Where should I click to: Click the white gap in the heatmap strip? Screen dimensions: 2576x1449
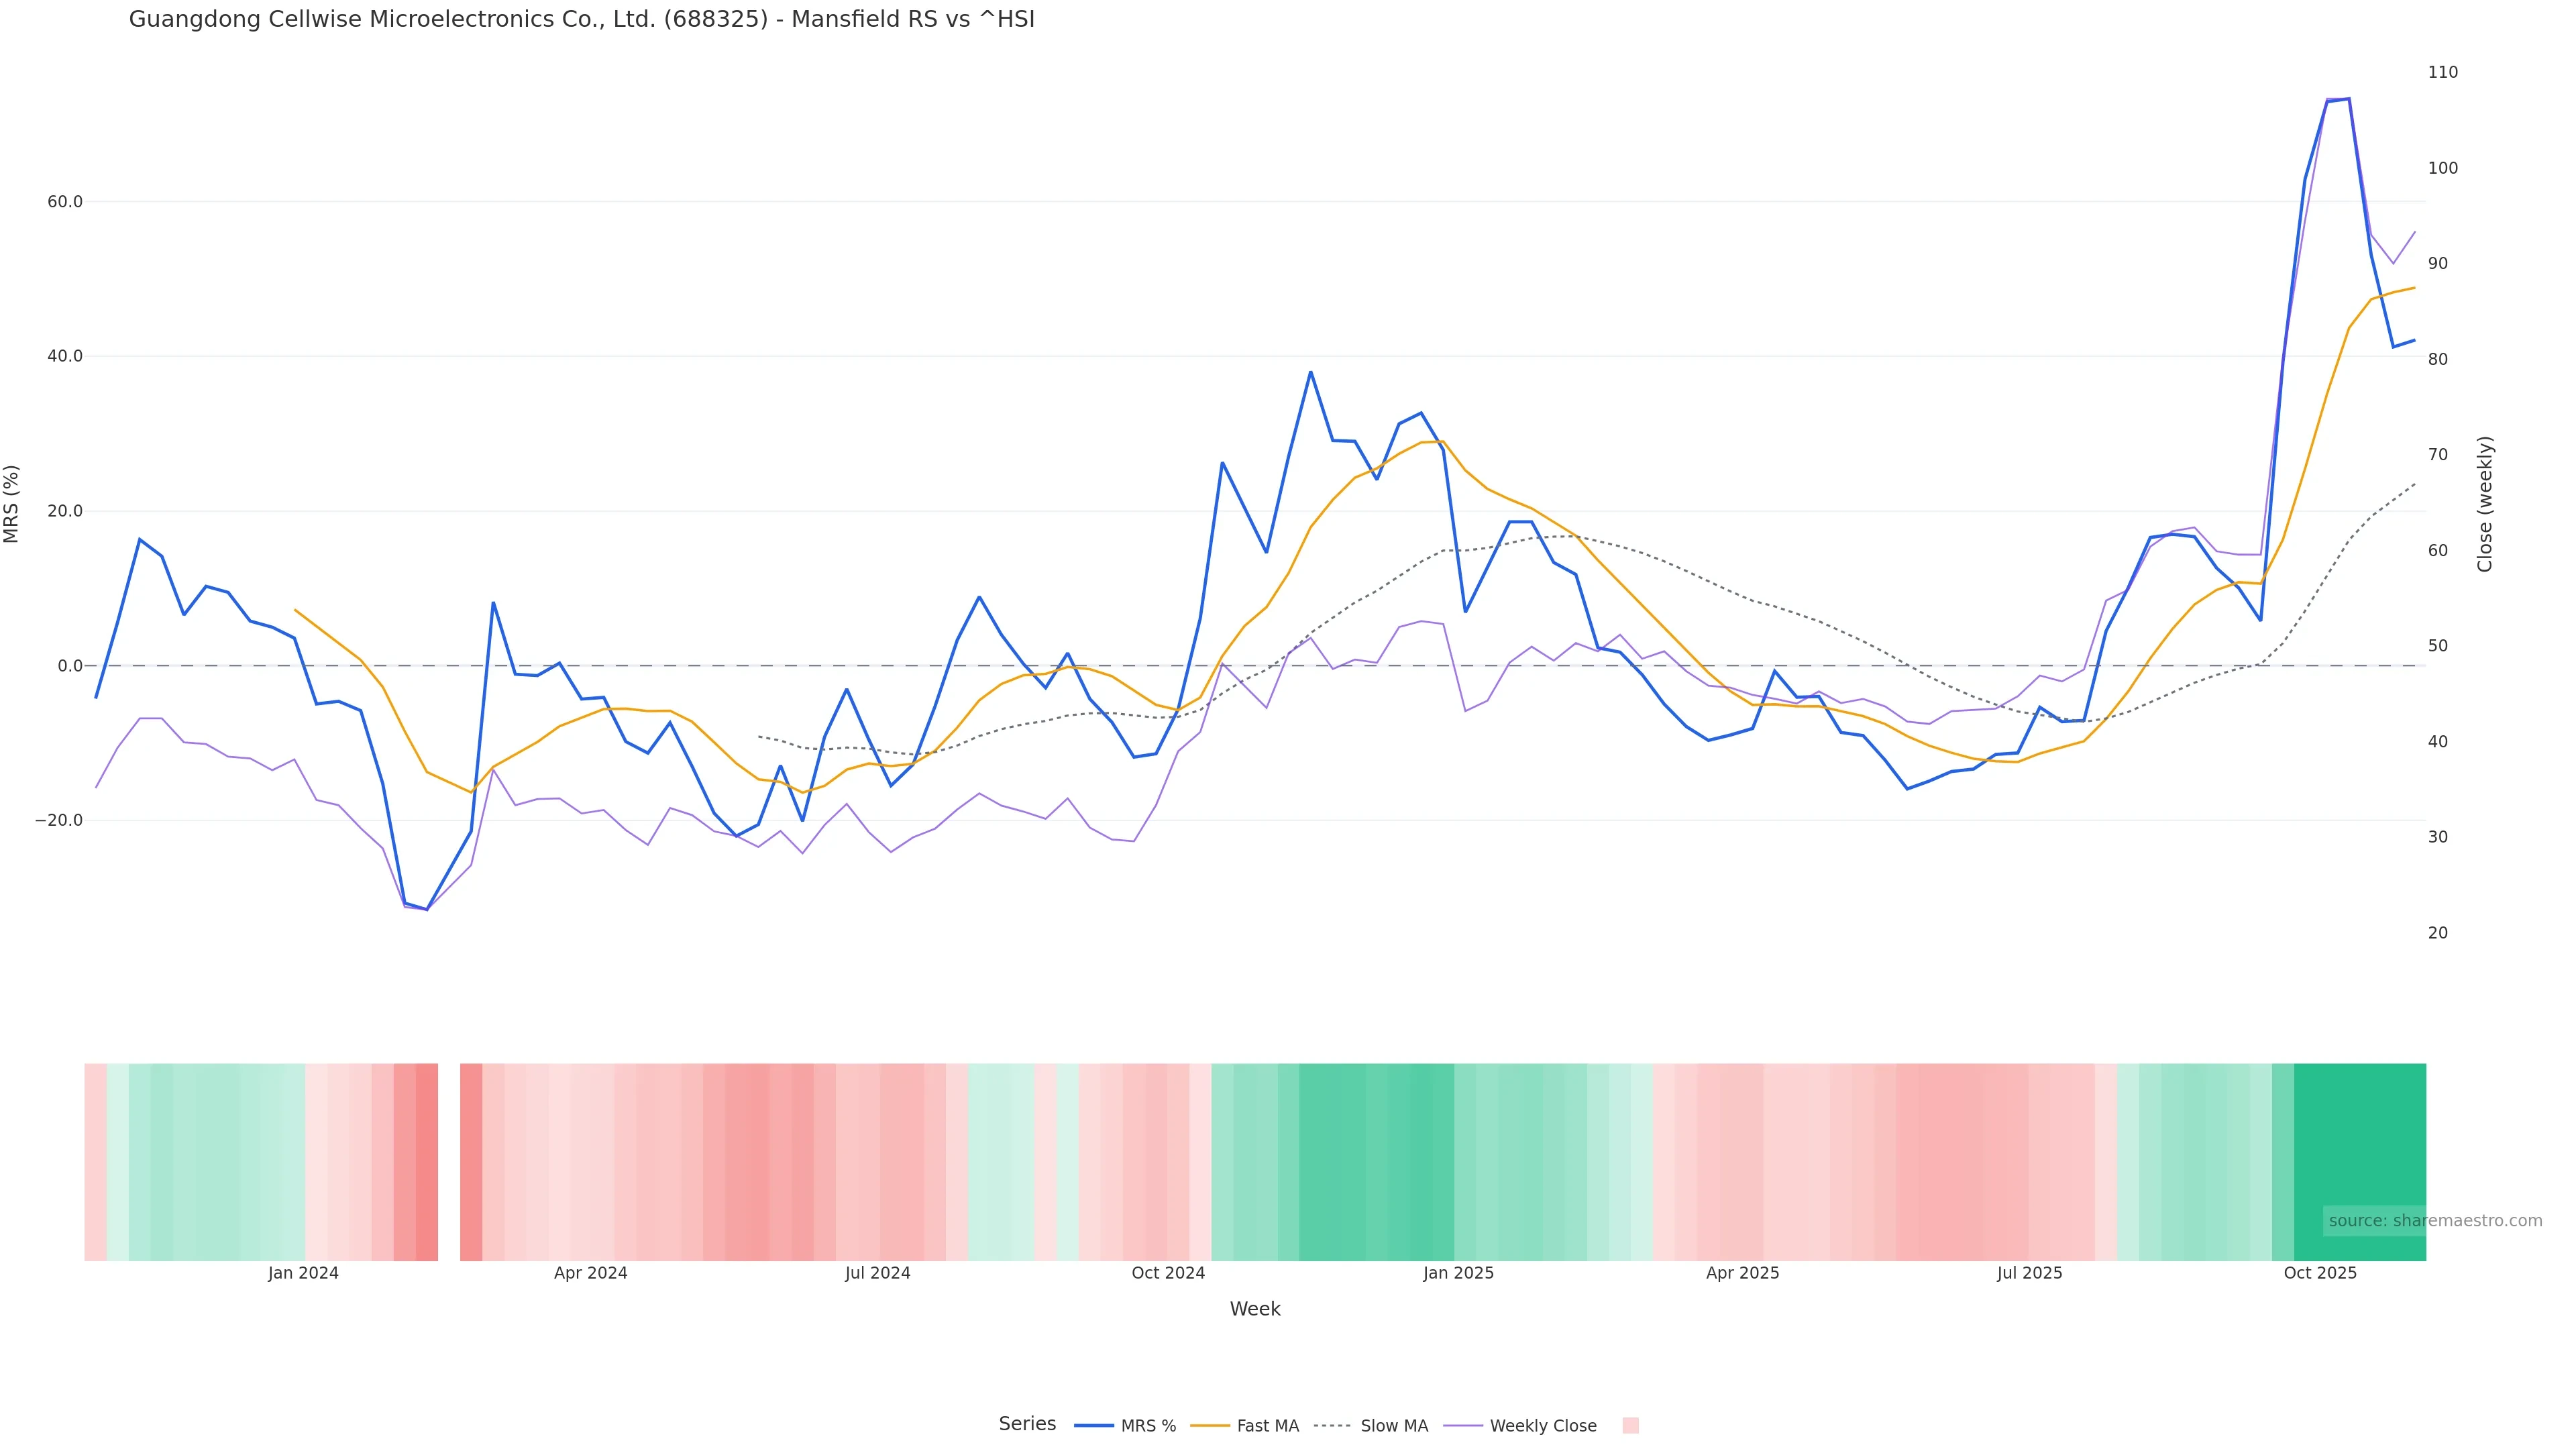(x=449, y=1161)
